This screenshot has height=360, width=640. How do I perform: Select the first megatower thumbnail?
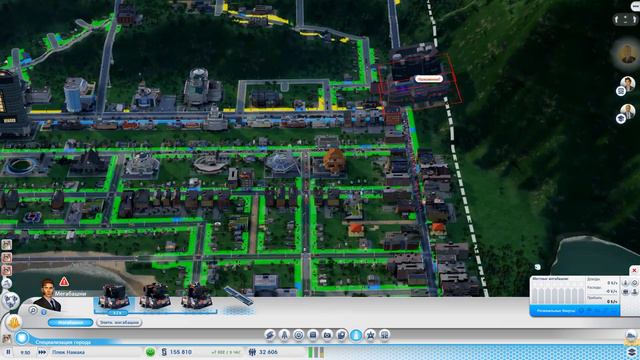pyautogui.click(x=115, y=298)
